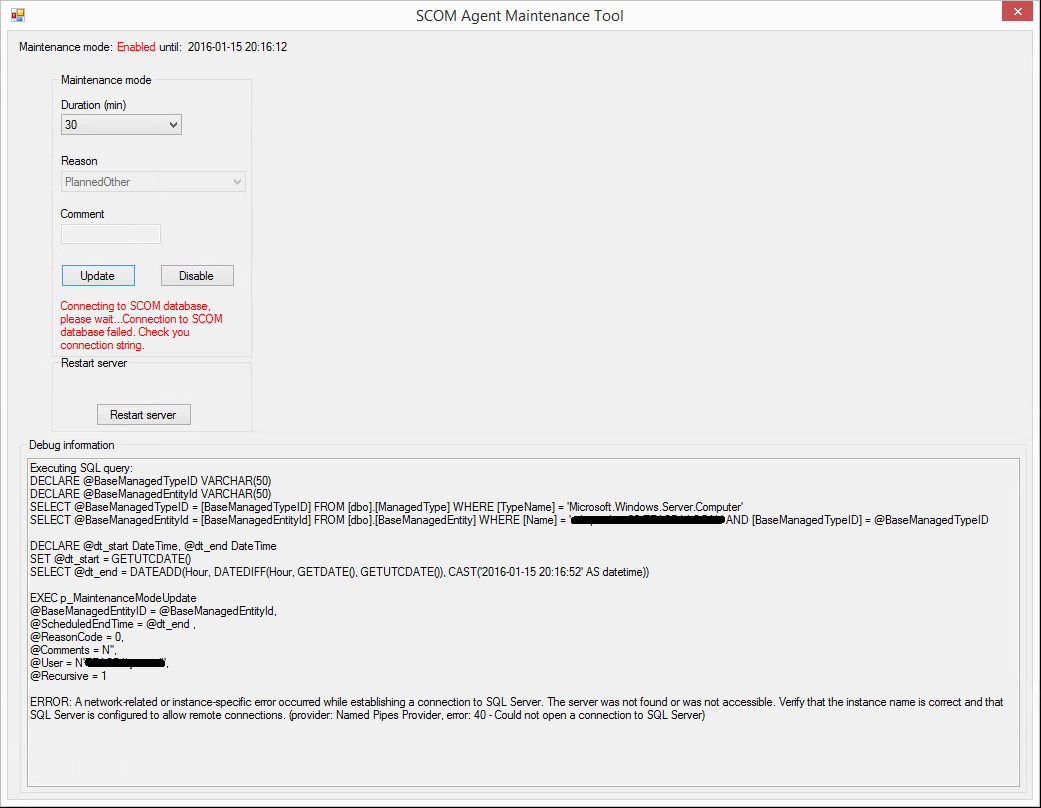Click the ERROR network-related message text

[x=517, y=708]
